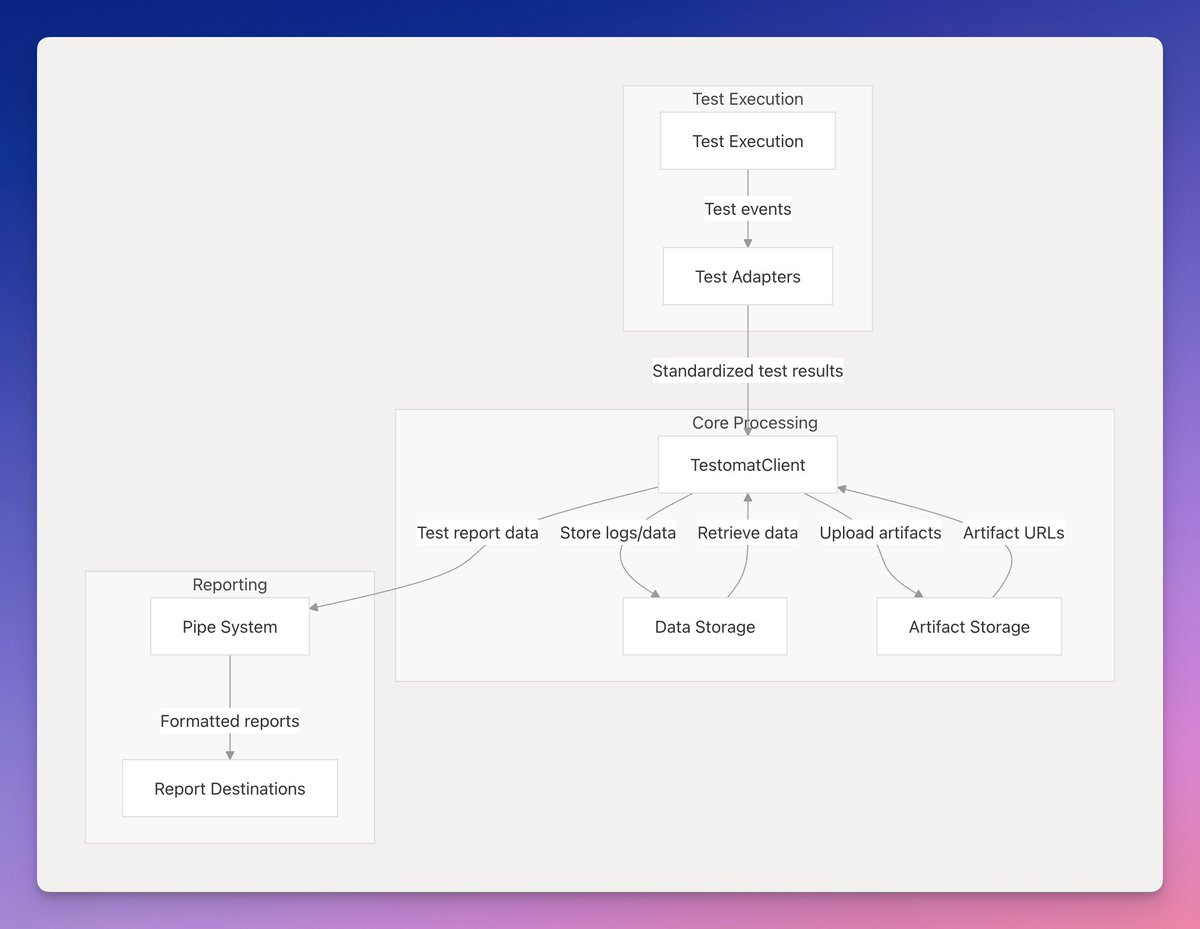Screen dimensions: 1200x929
Task: Select the "Artifact URLs" edge label
Action: 1014,533
